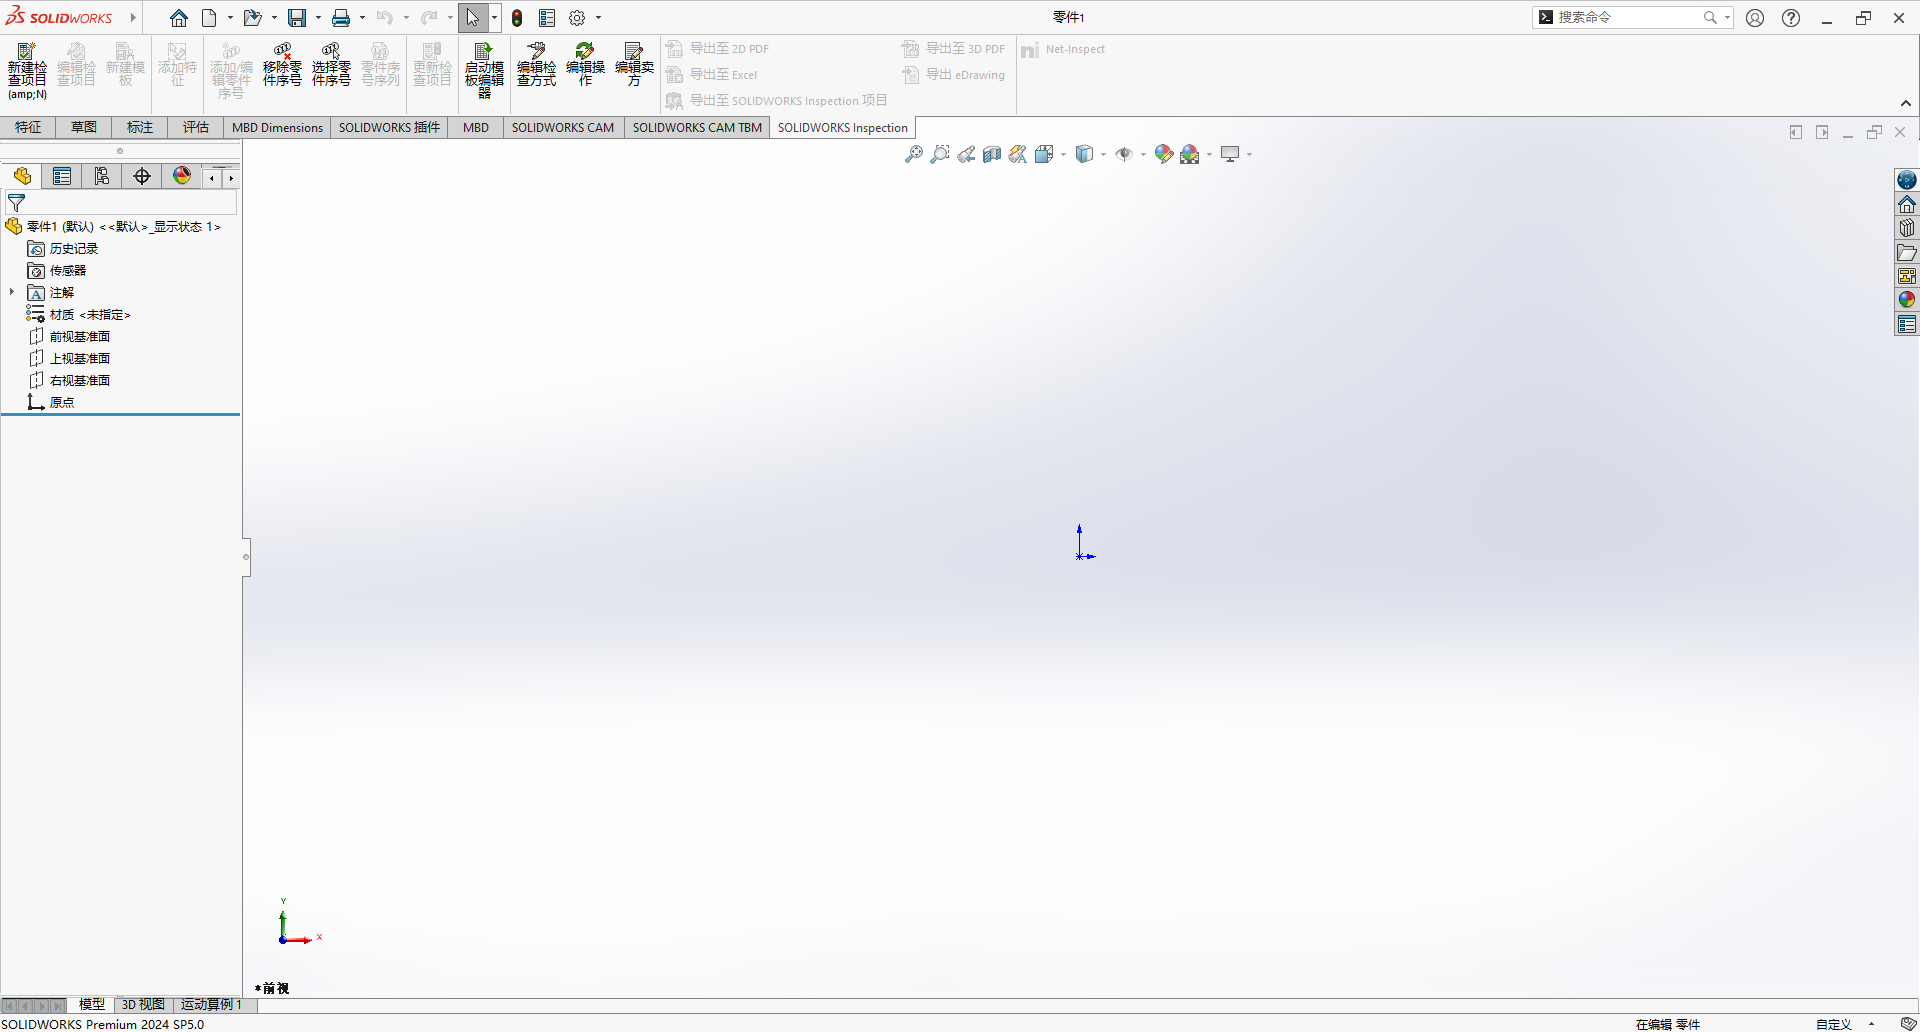Image resolution: width=1920 pixels, height=1032 pixels.
Task: Switch to the SOLIDWORKS CAM tab
Action: pos(563,127)
